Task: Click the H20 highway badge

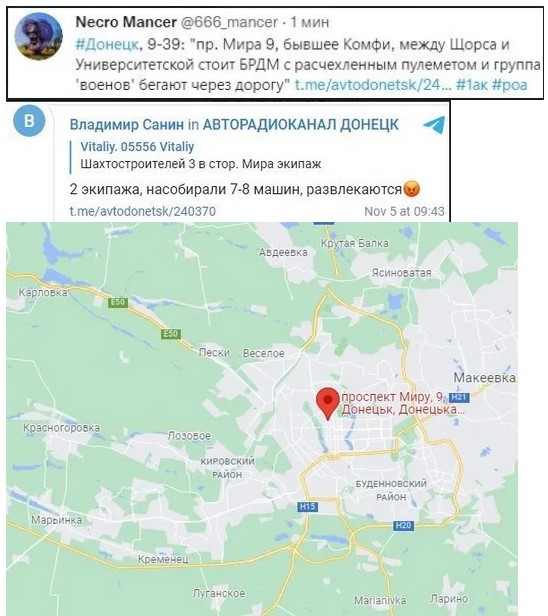Action: (403, 525)
